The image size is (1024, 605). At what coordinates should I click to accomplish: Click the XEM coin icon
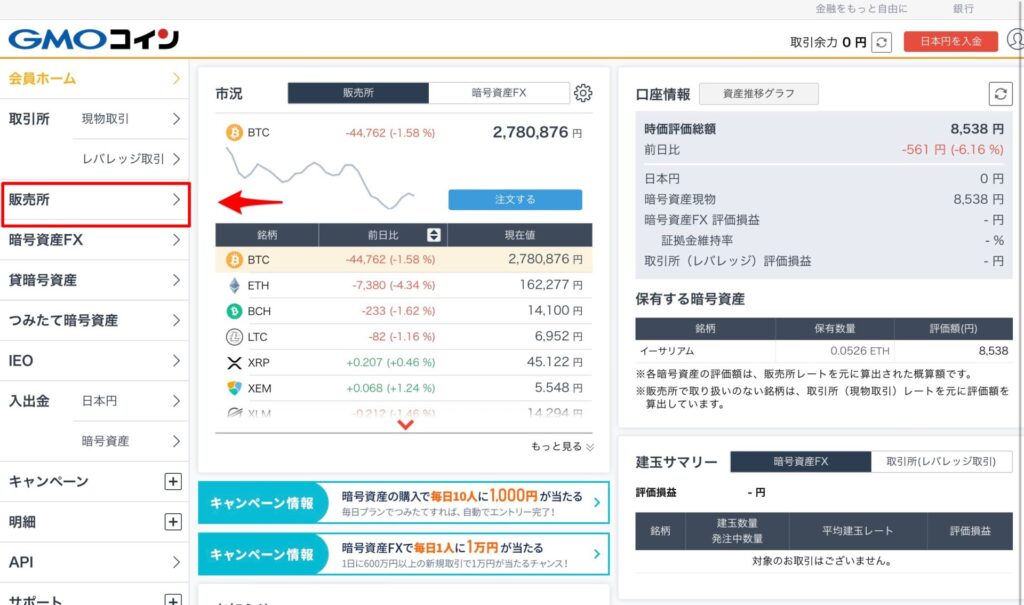tap(234, 388)
